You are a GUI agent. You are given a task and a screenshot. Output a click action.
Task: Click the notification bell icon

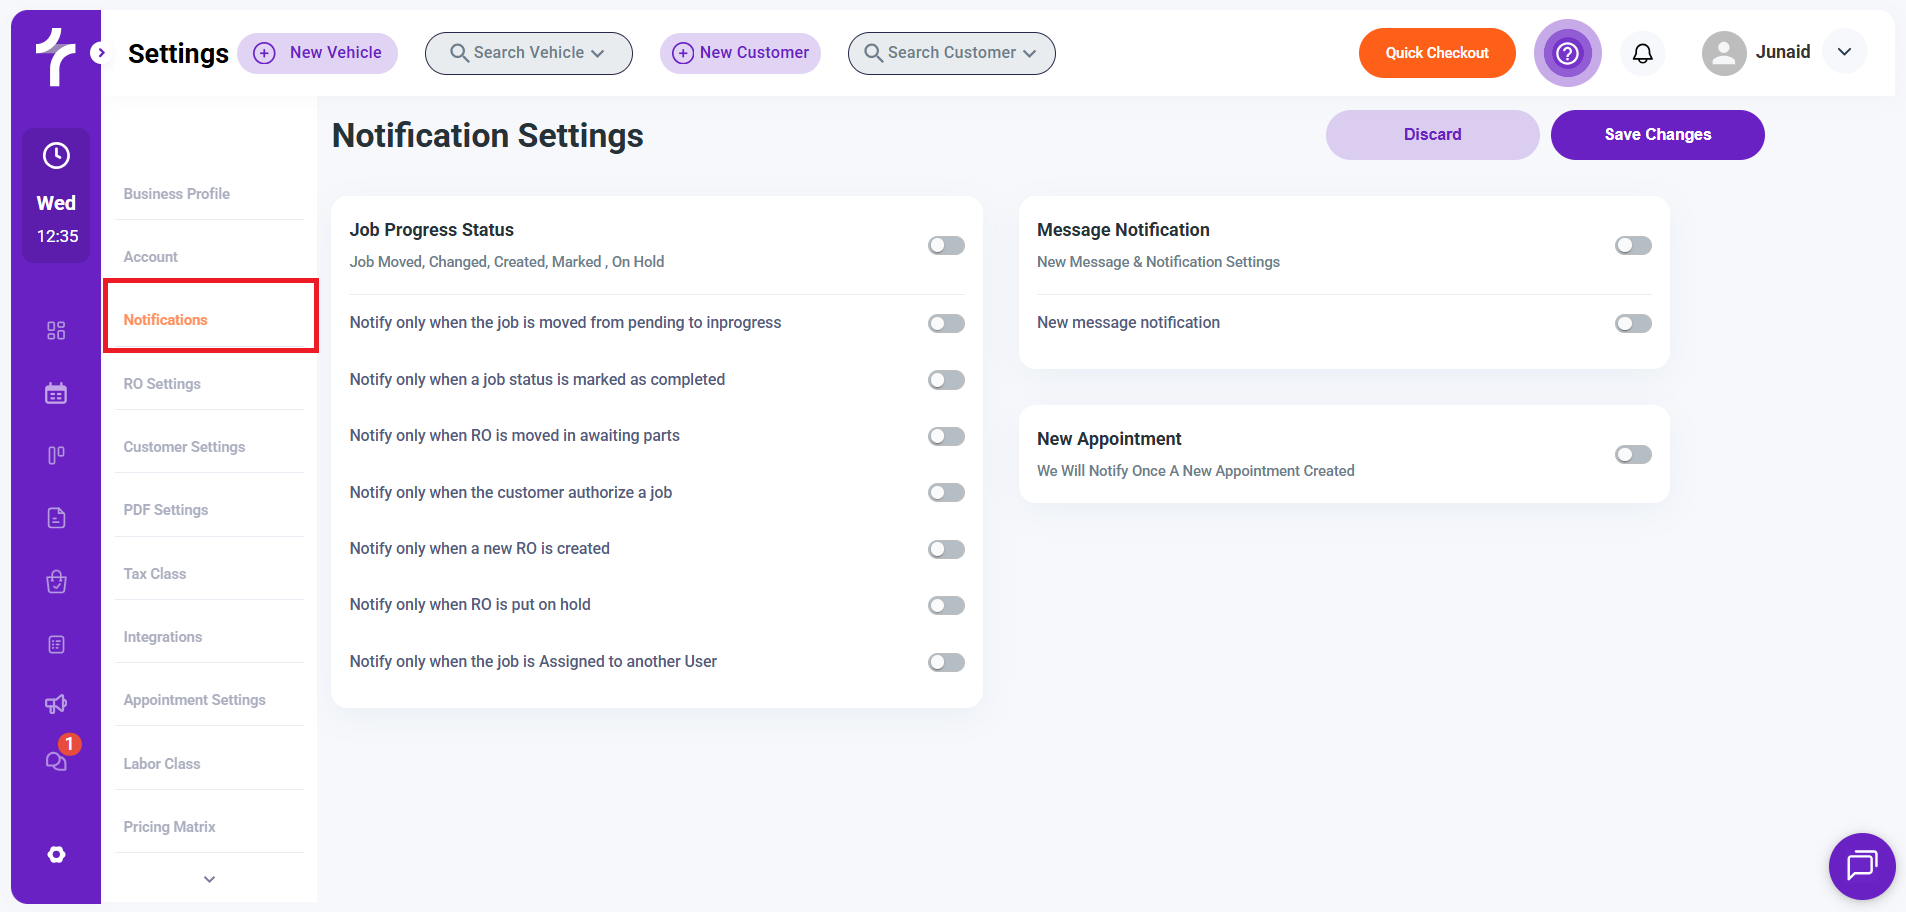(1642, 53)
